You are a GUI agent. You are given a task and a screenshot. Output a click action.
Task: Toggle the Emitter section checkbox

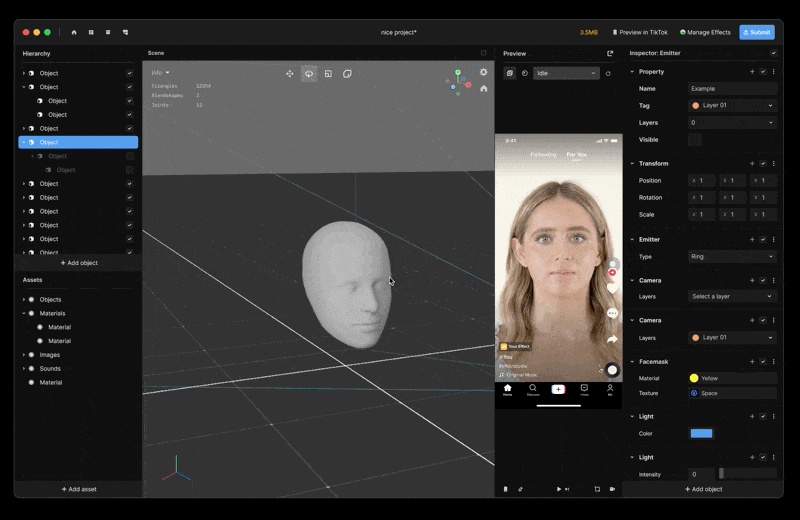[763, 239]
